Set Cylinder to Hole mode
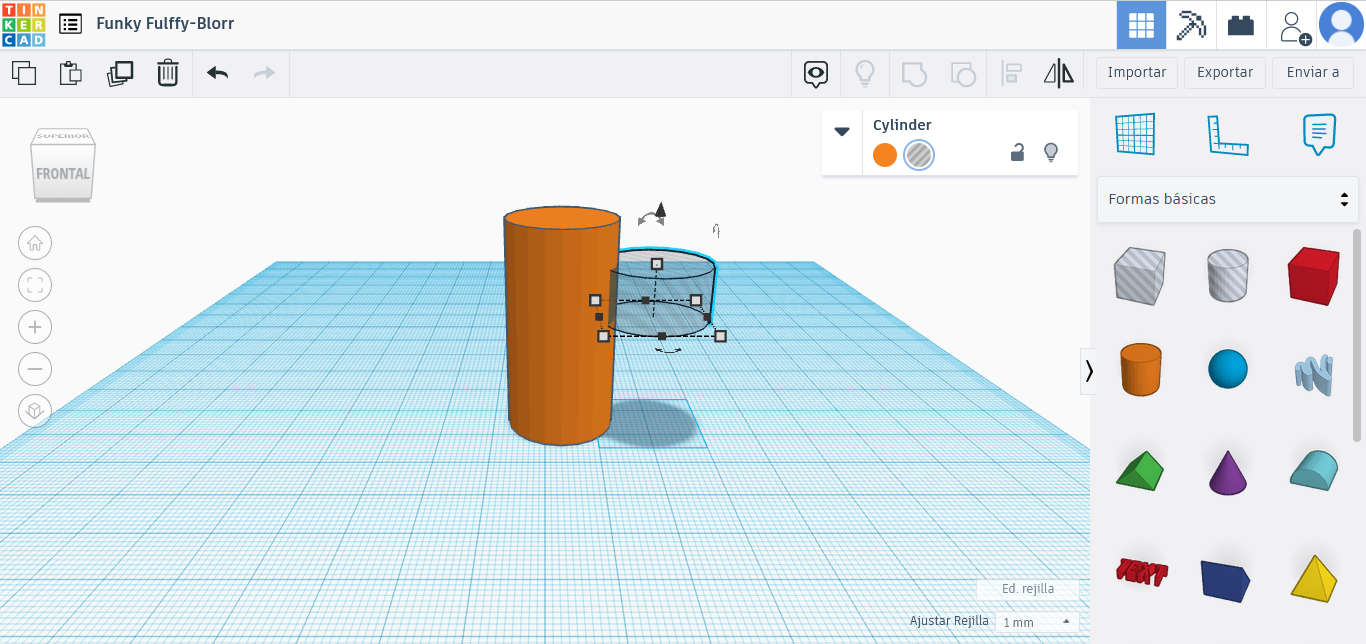The height and width of the screenshot is (644, 1366). pos(919,155)
